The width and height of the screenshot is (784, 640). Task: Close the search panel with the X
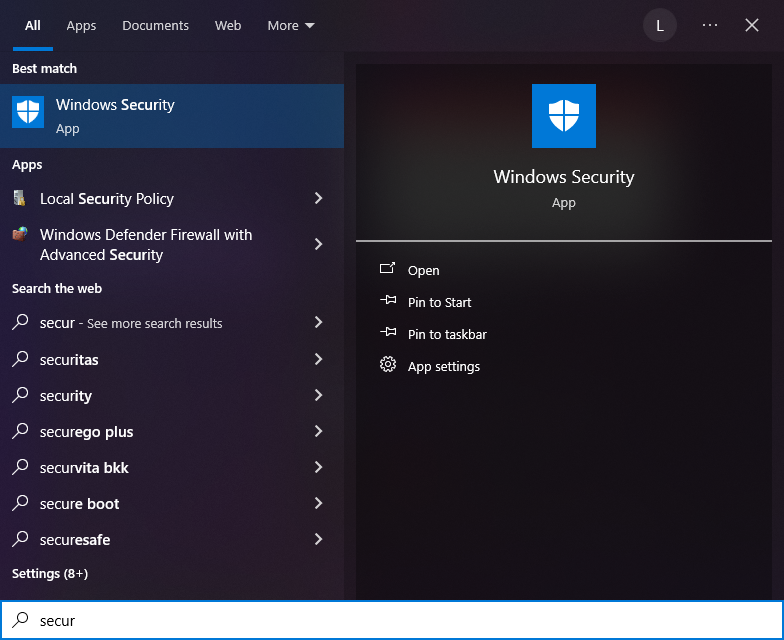(752, 25)
